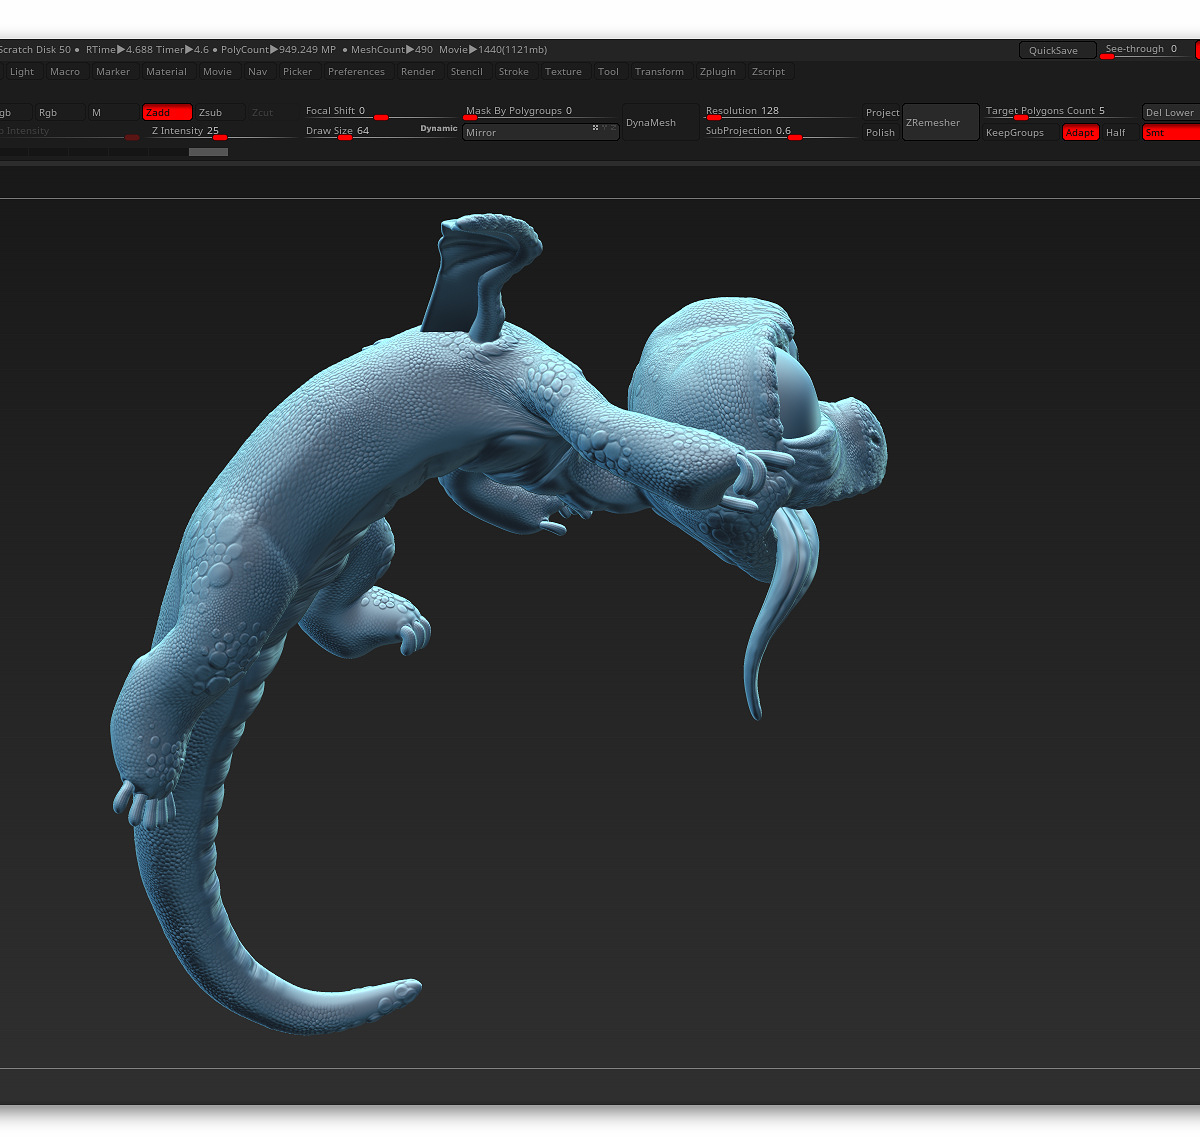Viewport: 1200px width, 1137px height.
Task: Toggle the M material mode
Action: [x=113, y=113]
